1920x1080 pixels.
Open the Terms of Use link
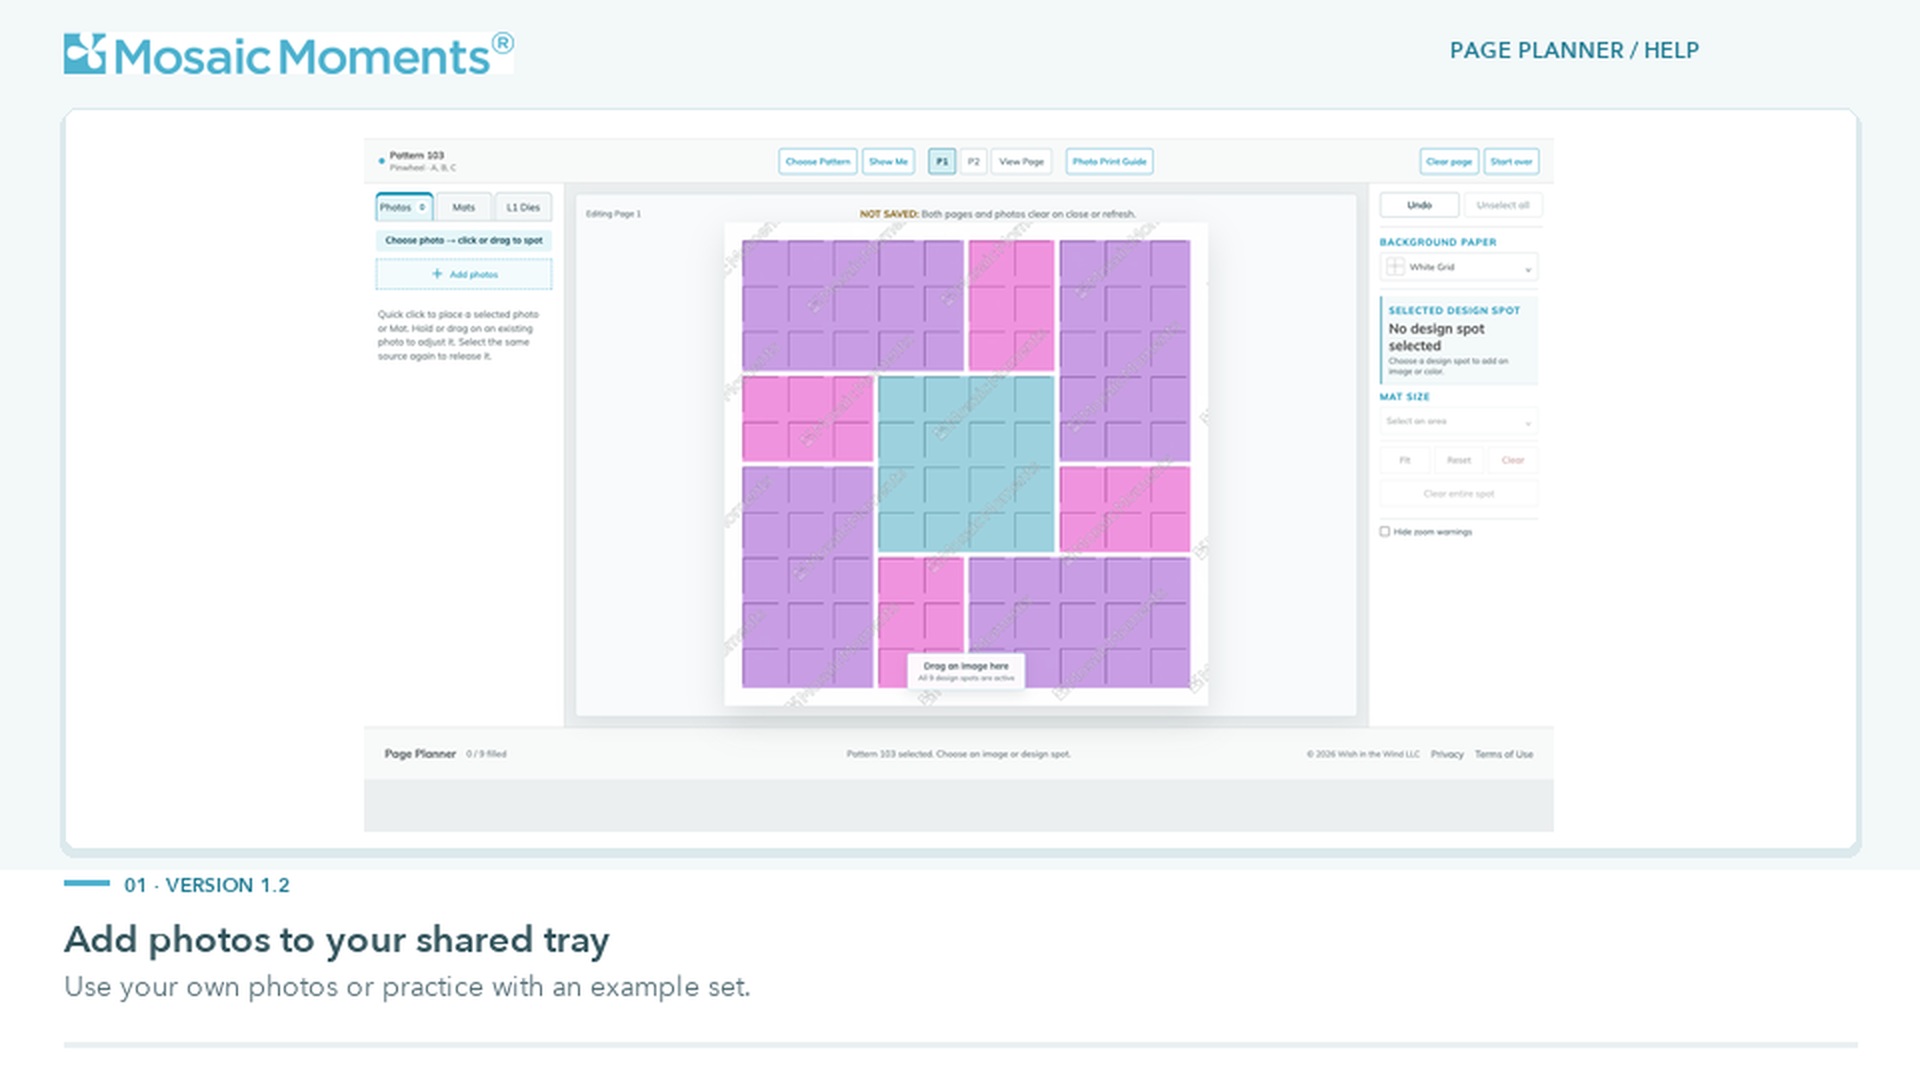[x=1504, y=754]
